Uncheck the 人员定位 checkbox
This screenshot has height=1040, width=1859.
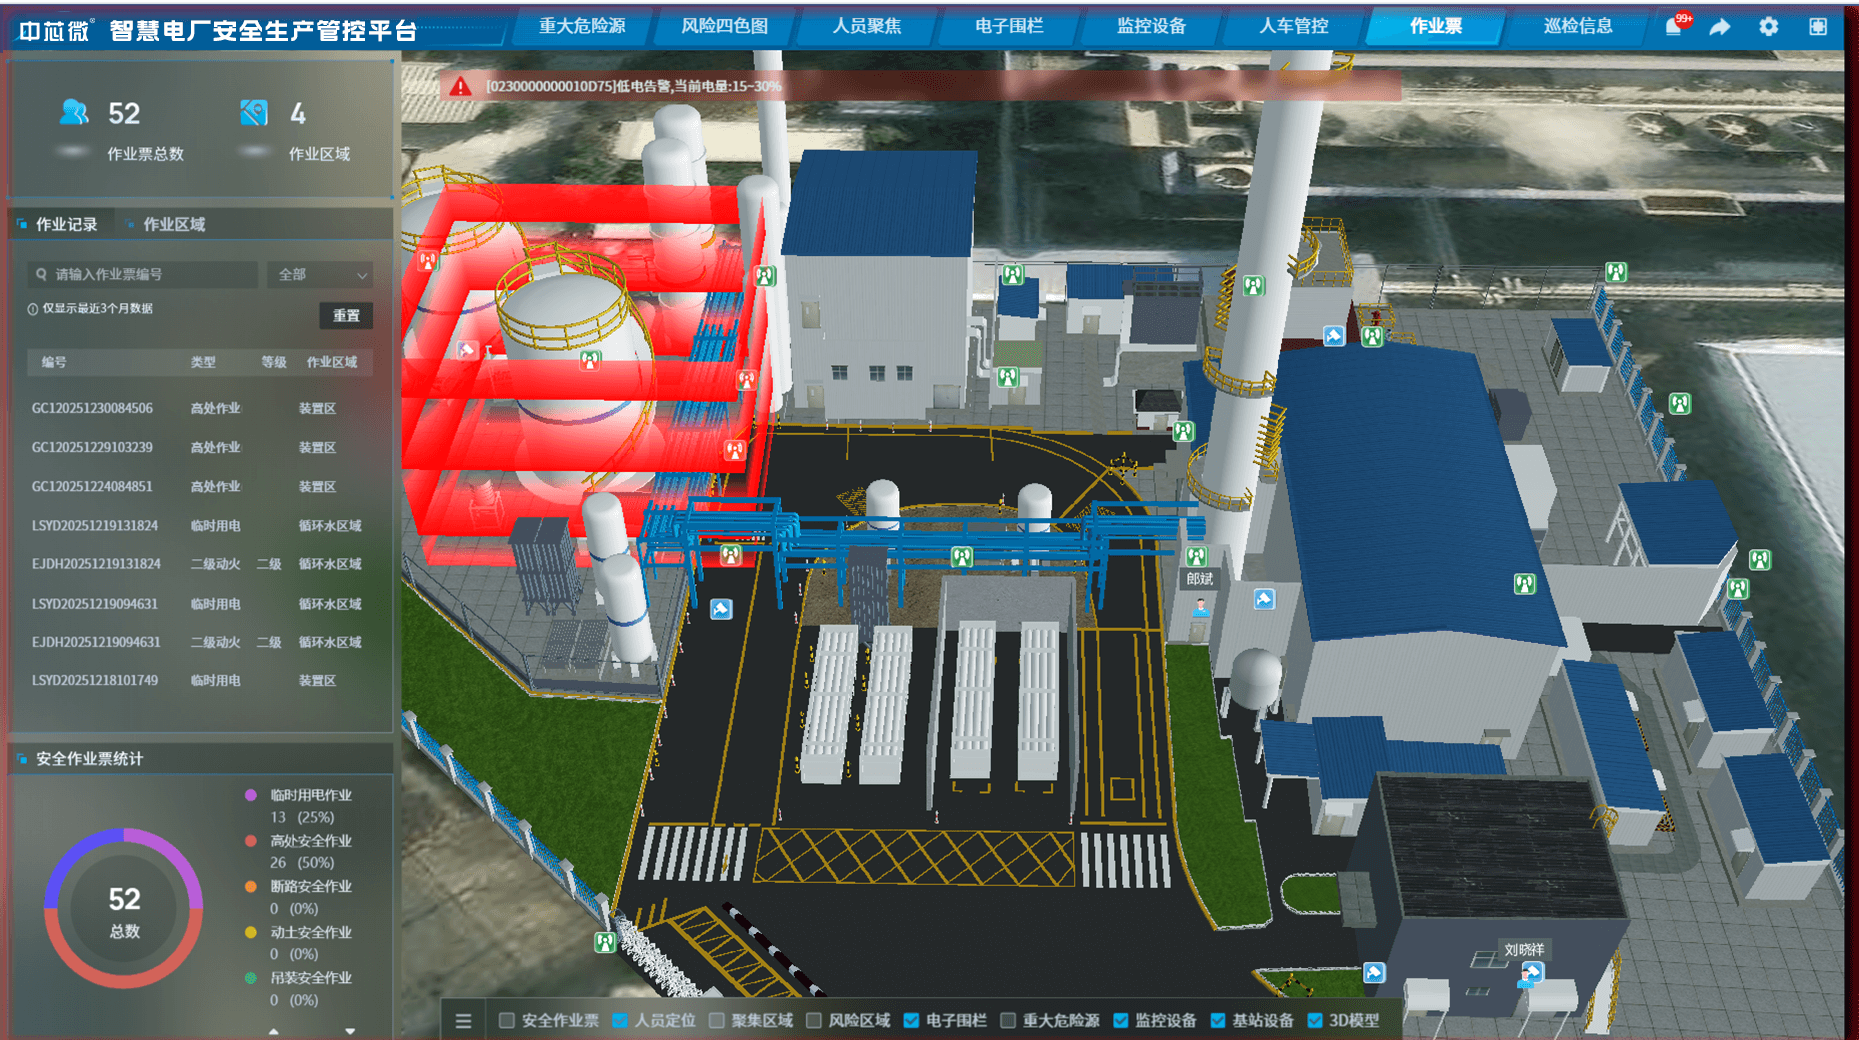(x=620, y=1021)
